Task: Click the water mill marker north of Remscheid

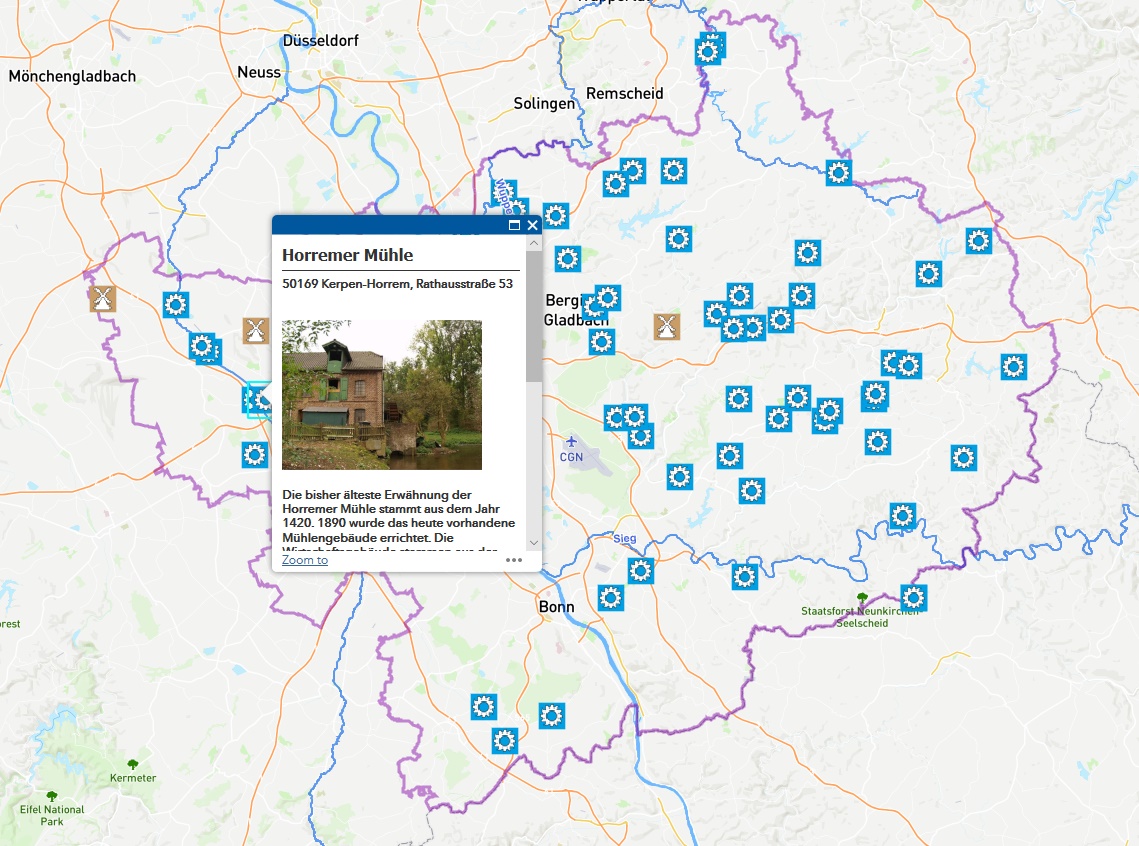Action: click(708, 52)
